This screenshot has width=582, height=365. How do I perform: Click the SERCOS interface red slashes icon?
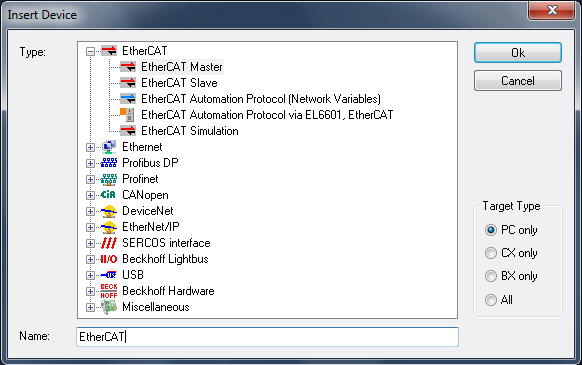[109, 243]
